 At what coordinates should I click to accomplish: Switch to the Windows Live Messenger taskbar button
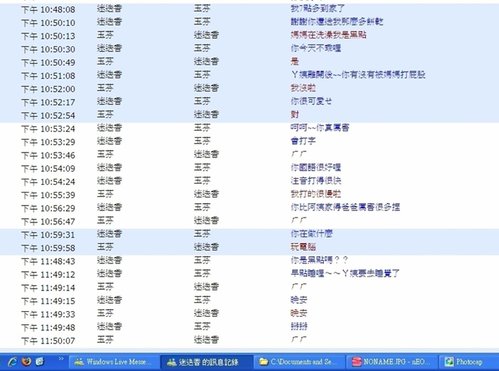pos(113,362)
